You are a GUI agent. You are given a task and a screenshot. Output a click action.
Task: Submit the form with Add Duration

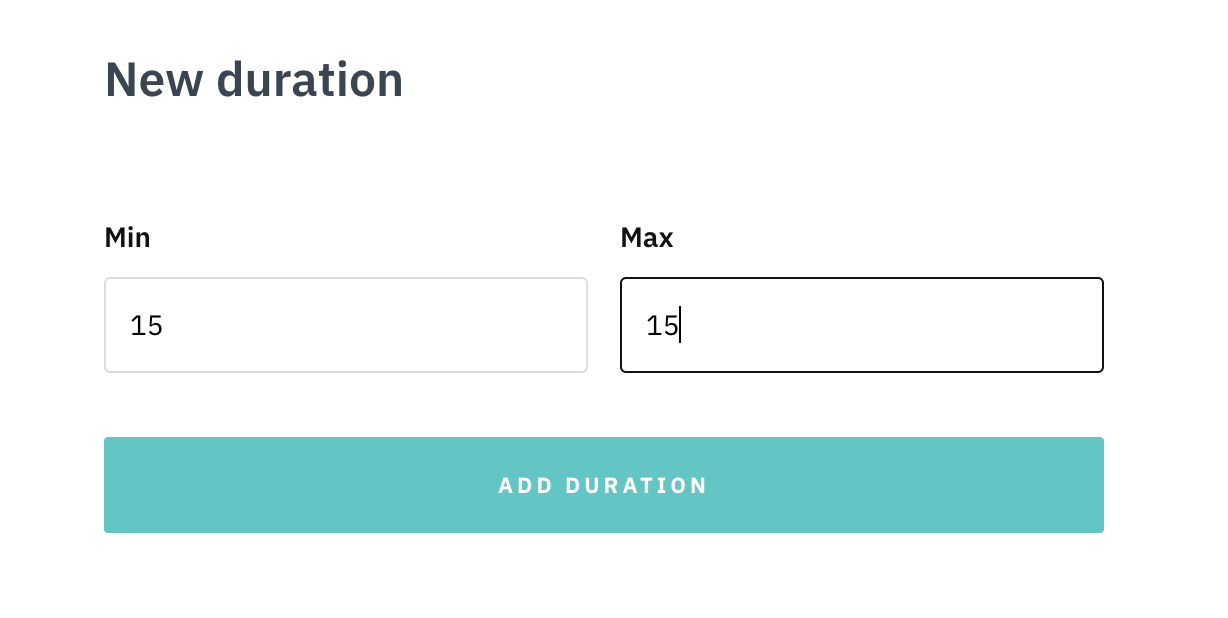tap(603, 485)
